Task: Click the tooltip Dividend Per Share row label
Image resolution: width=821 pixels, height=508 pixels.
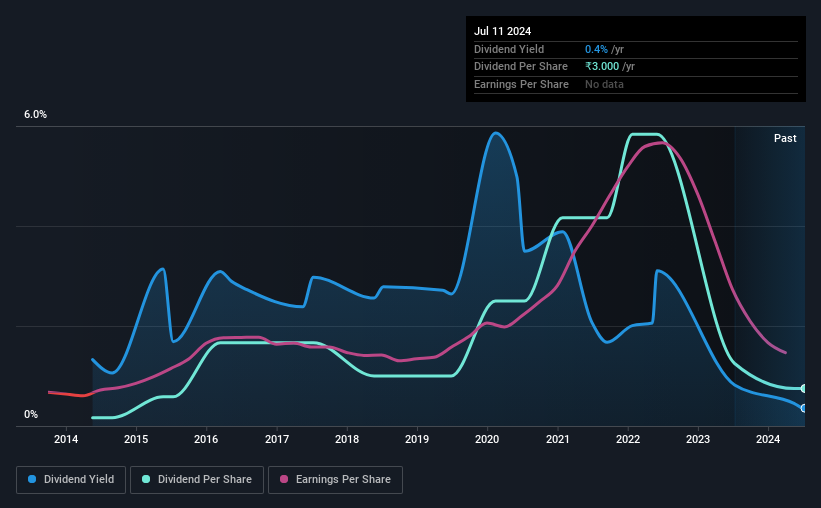Action: (520, 67)
